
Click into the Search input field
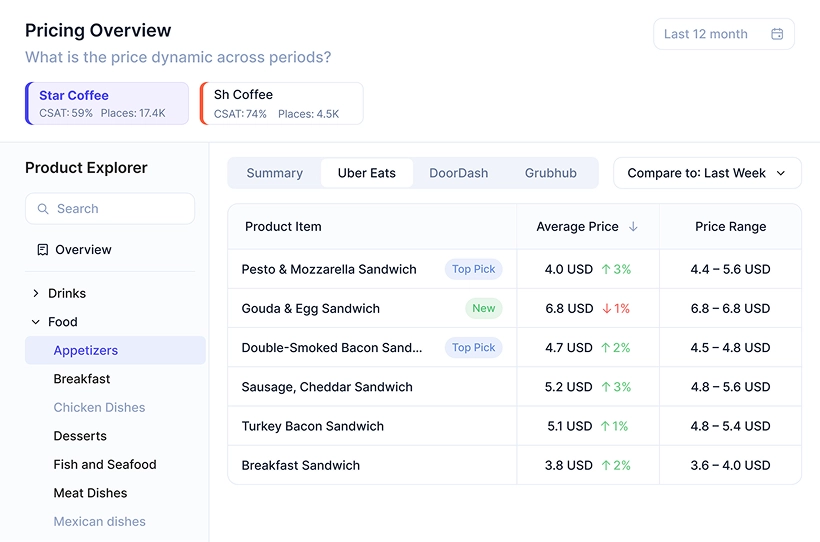pyautogui.click(x=120, y=209)
